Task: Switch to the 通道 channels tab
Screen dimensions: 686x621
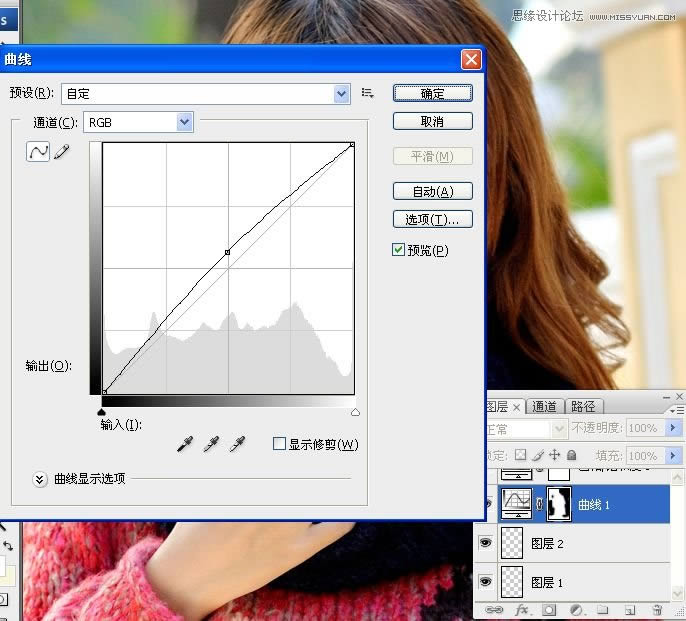Action: tap(545, 407)
